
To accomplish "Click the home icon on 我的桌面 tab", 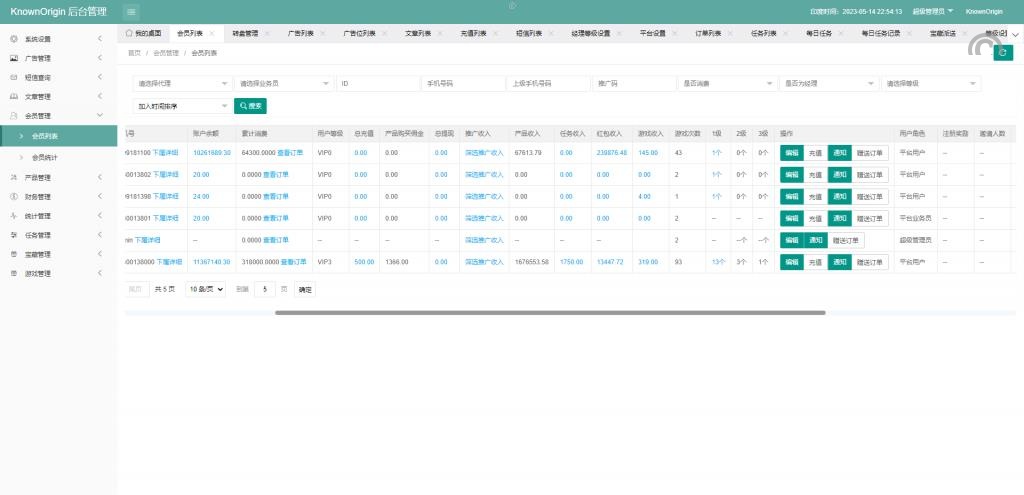I will (x=128, y=33).
